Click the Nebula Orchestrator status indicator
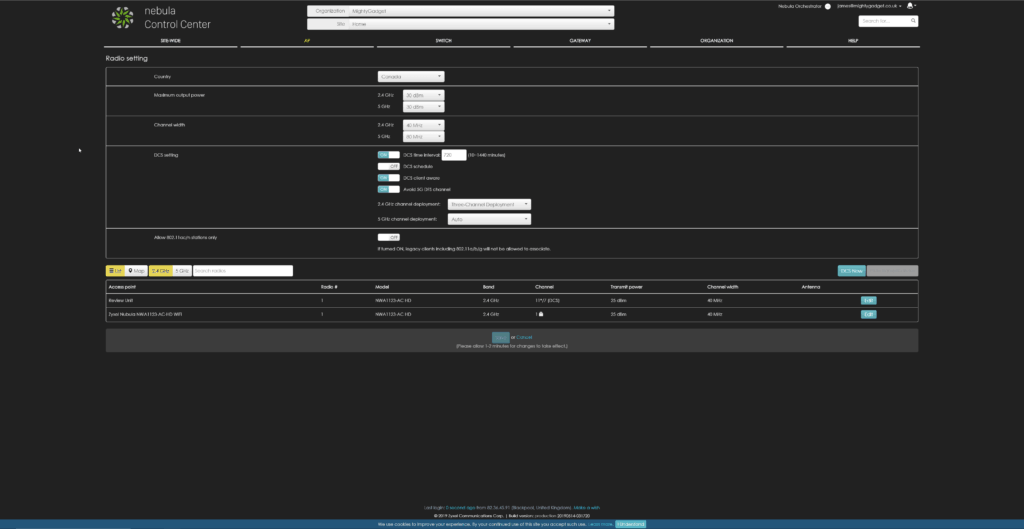The height and width of the screenshot is (529, 1024). [x=827, y=6]
